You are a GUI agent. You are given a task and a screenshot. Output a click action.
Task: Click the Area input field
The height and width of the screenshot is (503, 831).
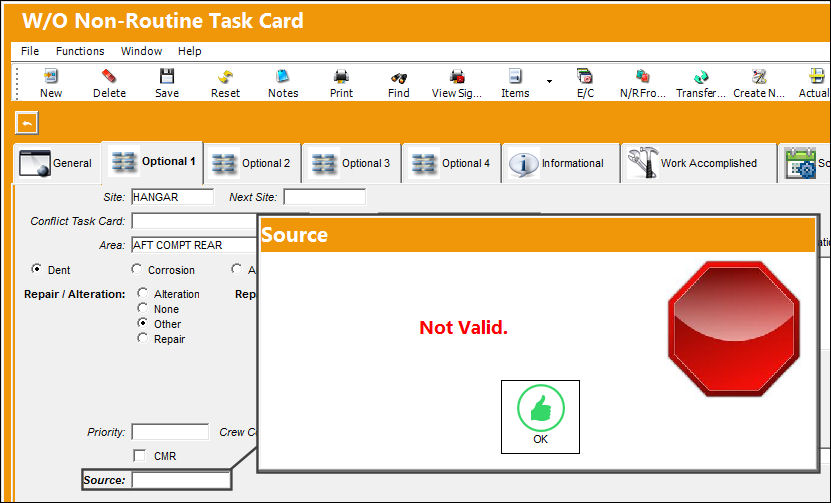[x=195, y=245]
